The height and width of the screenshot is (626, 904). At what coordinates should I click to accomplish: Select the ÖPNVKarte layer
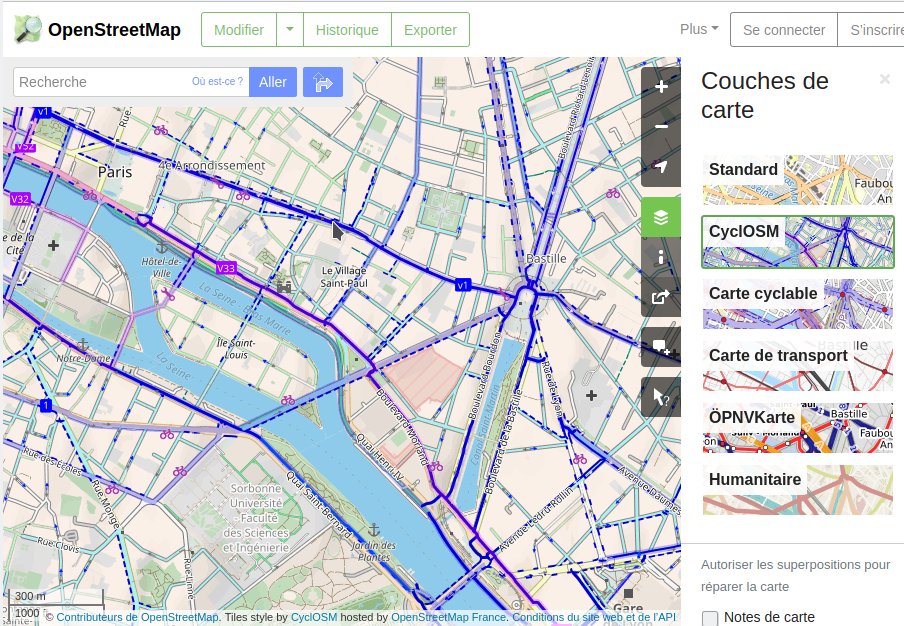coord(798,428)
